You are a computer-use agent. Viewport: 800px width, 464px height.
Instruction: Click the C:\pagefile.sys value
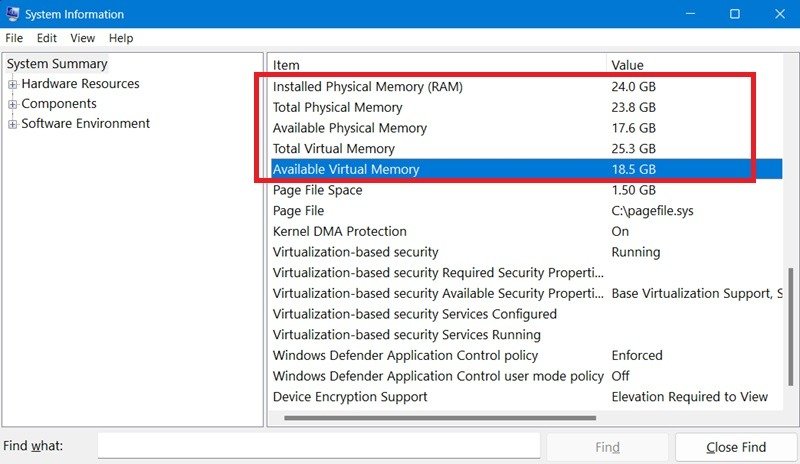pos(652,211)
